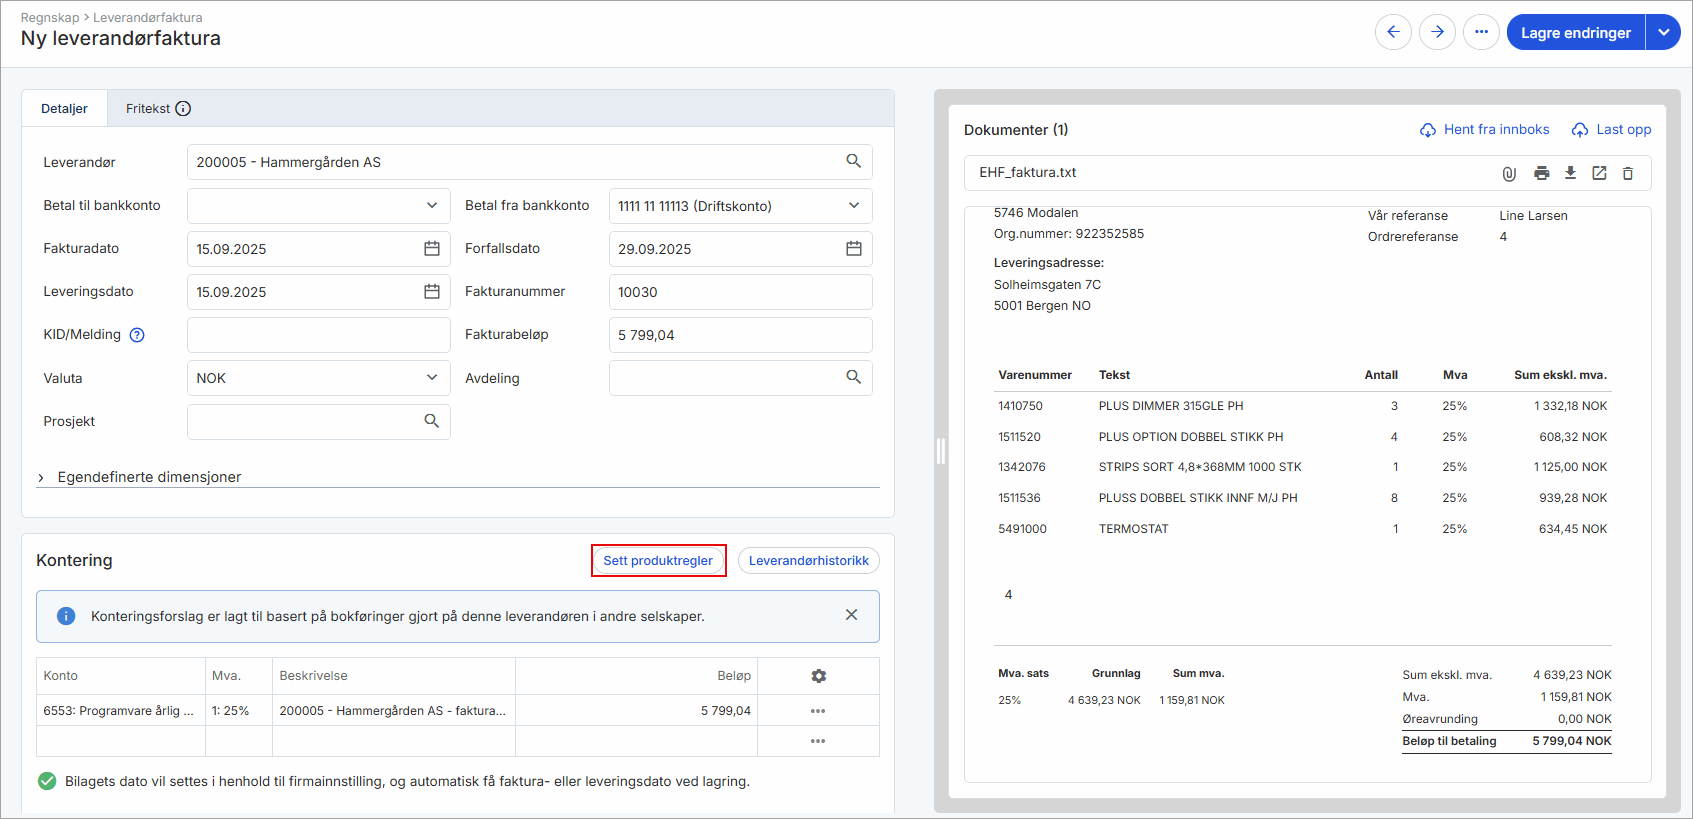
Task: Delete the EHF_faktura.txt document
Action: pos(1627,173)
